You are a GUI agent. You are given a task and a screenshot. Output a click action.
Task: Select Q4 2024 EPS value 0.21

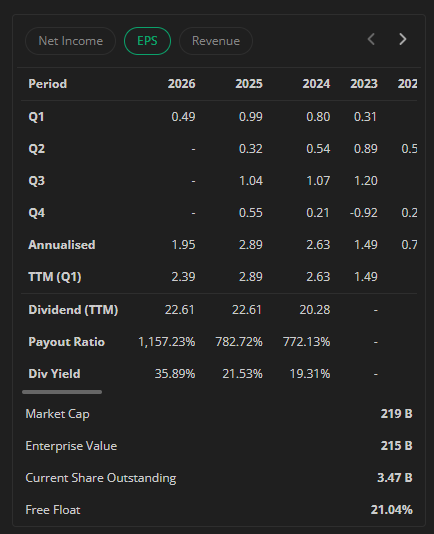pos(318,213)
